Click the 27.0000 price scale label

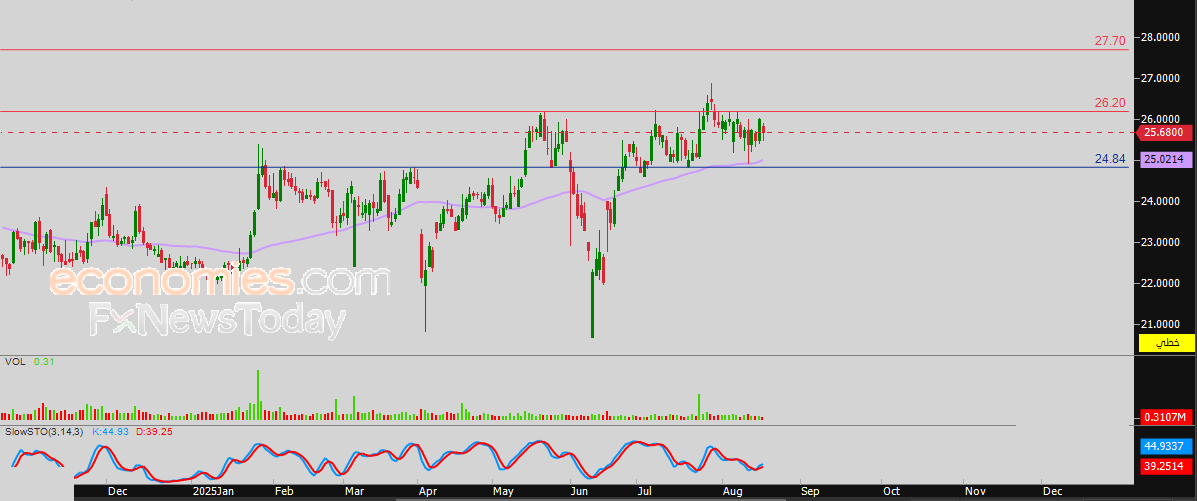(x=1162, y=78)
